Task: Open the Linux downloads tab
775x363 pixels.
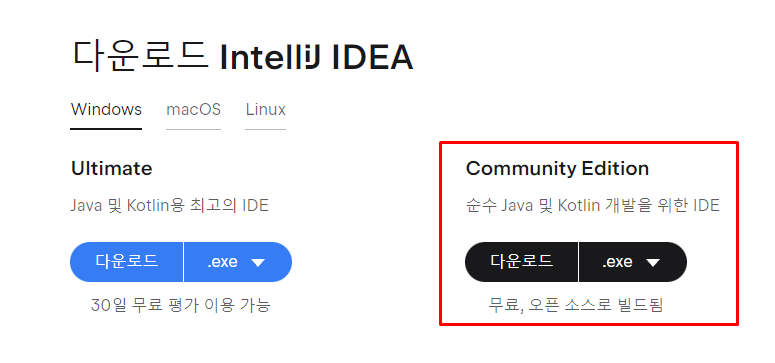Action: tap(265, 110)
